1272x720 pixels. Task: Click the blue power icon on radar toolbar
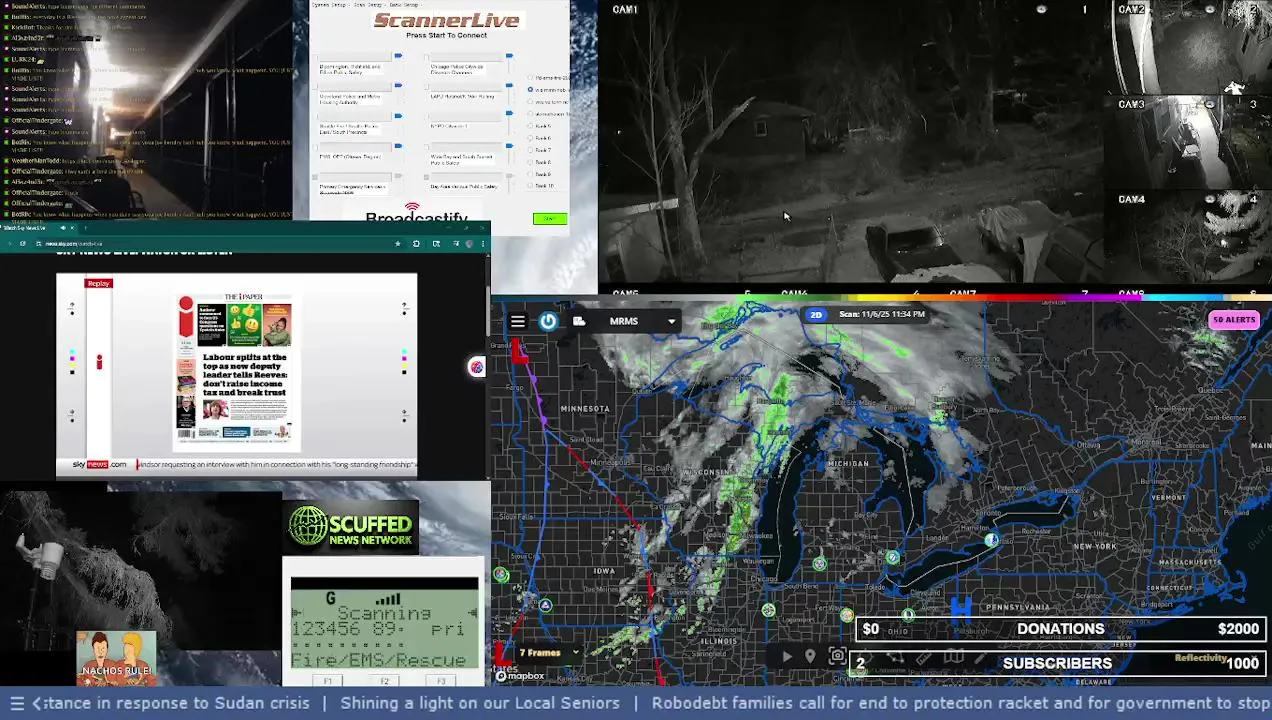[548, 321]
